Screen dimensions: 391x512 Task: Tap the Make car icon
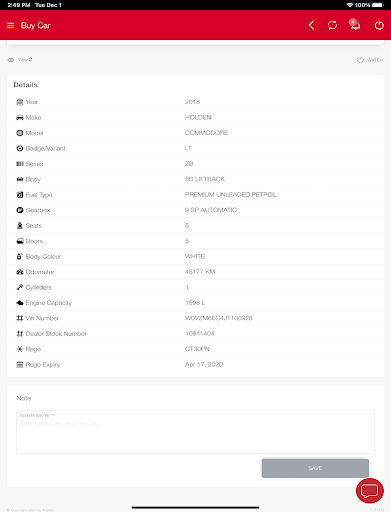20,117
